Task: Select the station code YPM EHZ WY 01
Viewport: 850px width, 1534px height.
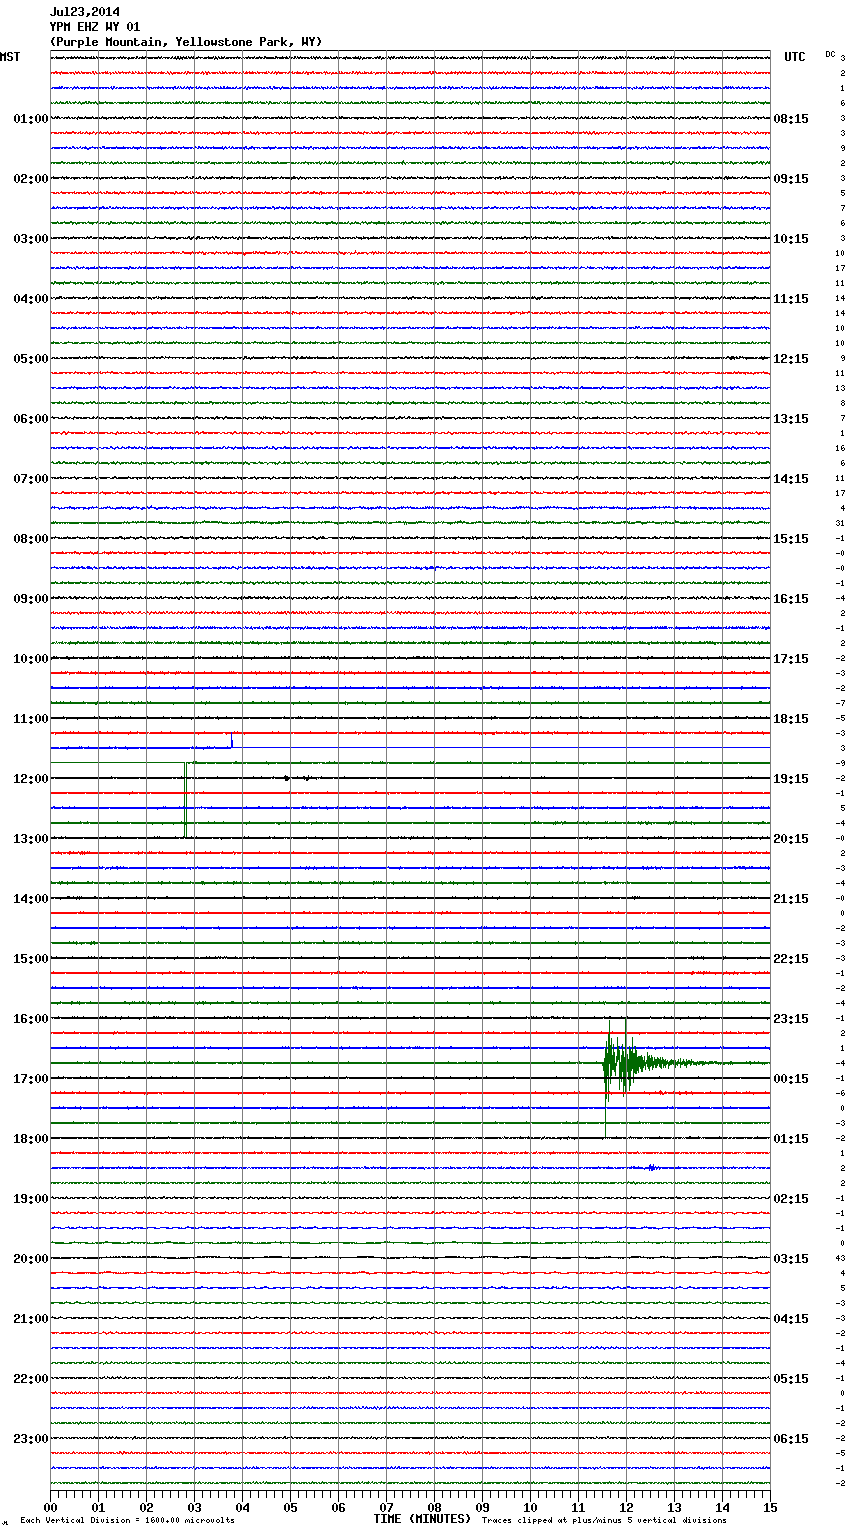Action: click(x=95, y=27)
